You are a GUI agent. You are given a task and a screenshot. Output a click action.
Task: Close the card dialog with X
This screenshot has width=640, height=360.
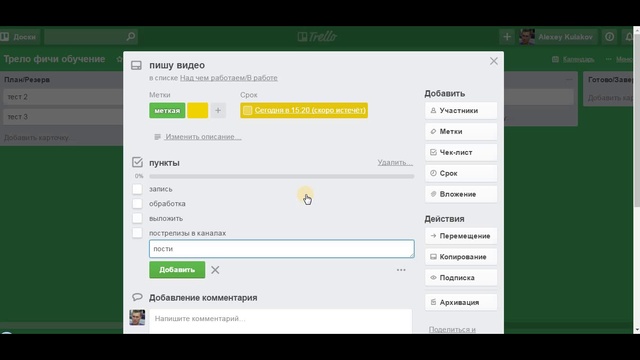[x=493, y=61]
